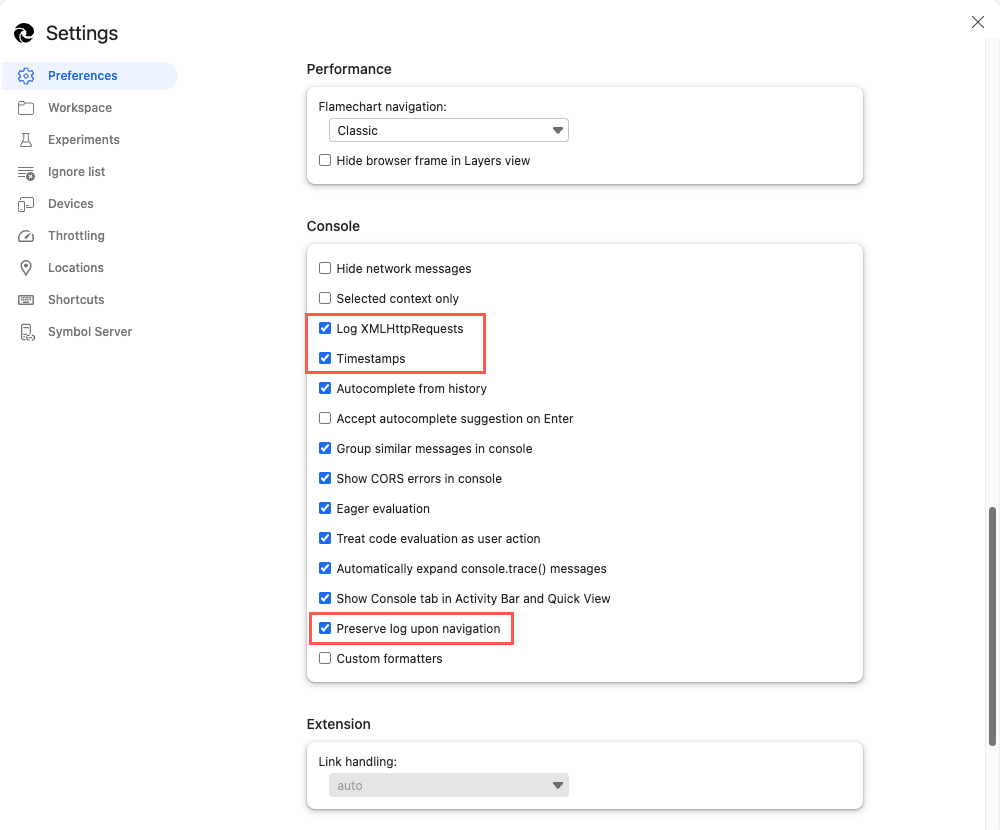Select the Symbol Server icon
Image resolution: width=1000 pixels, height=830 pixels.
click(x=26, y=331)
